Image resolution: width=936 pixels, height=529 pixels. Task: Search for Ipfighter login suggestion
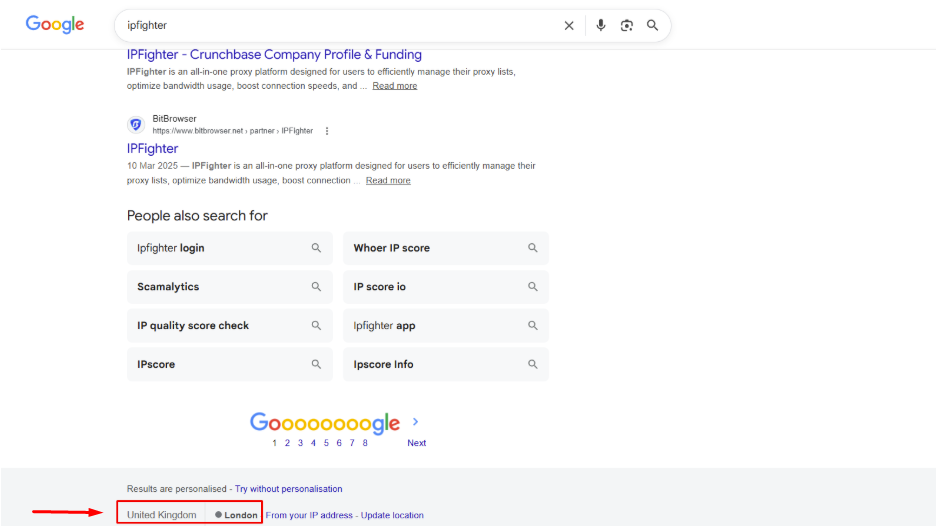[230, 248]
